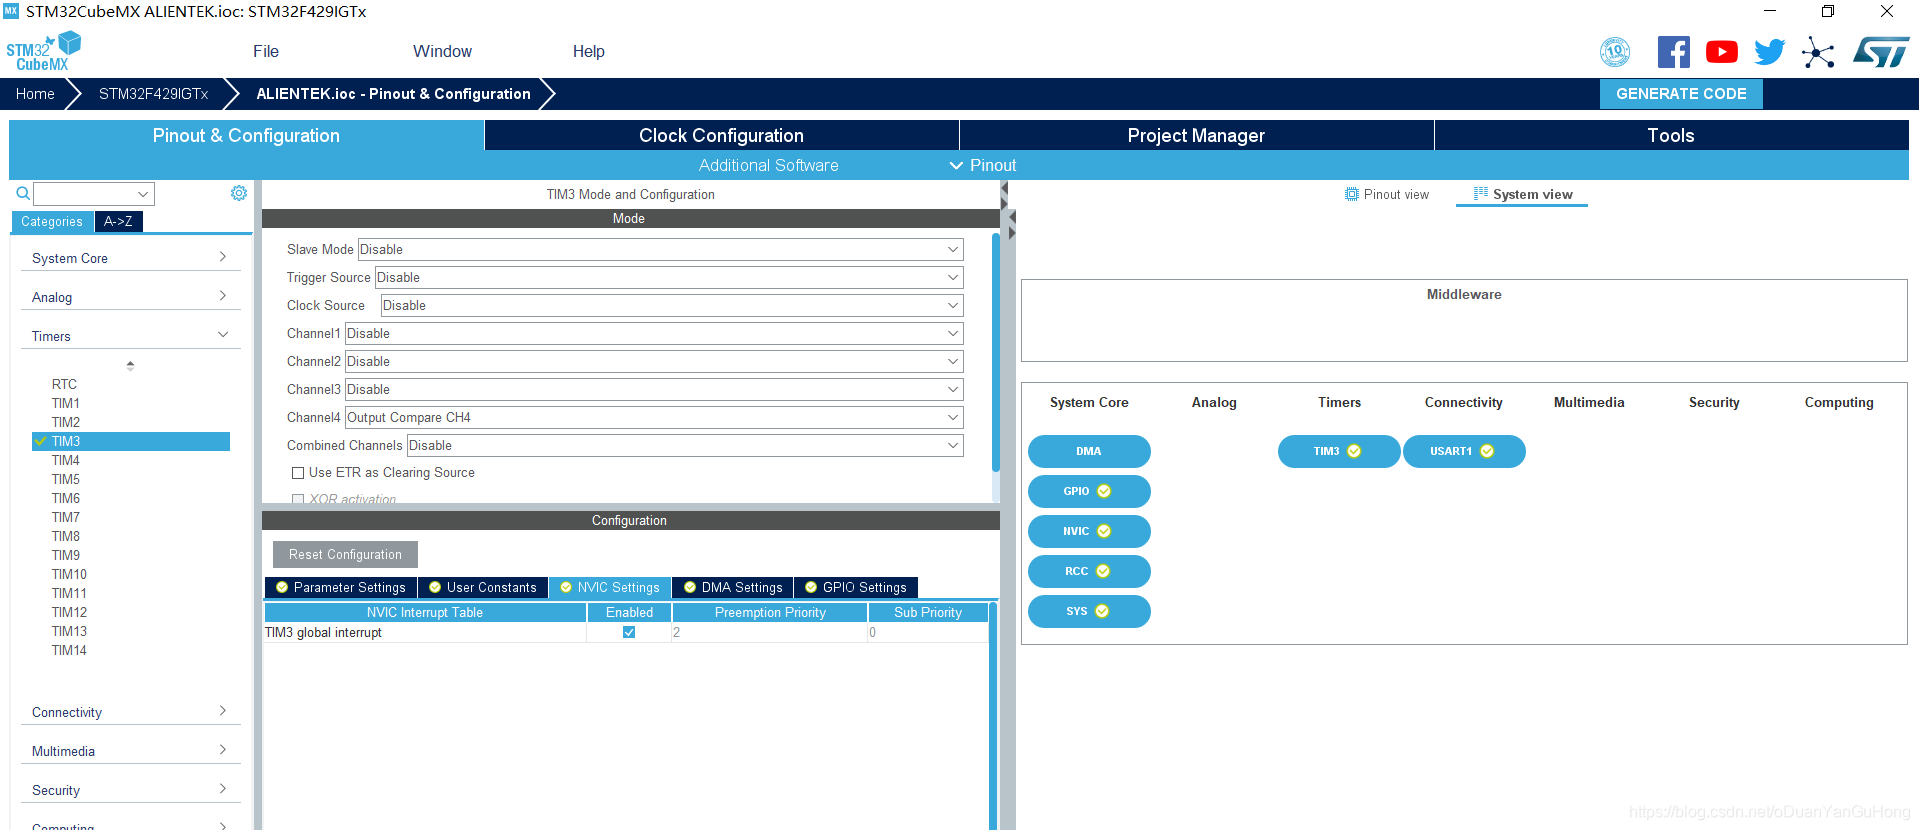The height and width of the screenshot is (830, 1919).
Task: Click GENERATE CODE button
Action: 1681,94
